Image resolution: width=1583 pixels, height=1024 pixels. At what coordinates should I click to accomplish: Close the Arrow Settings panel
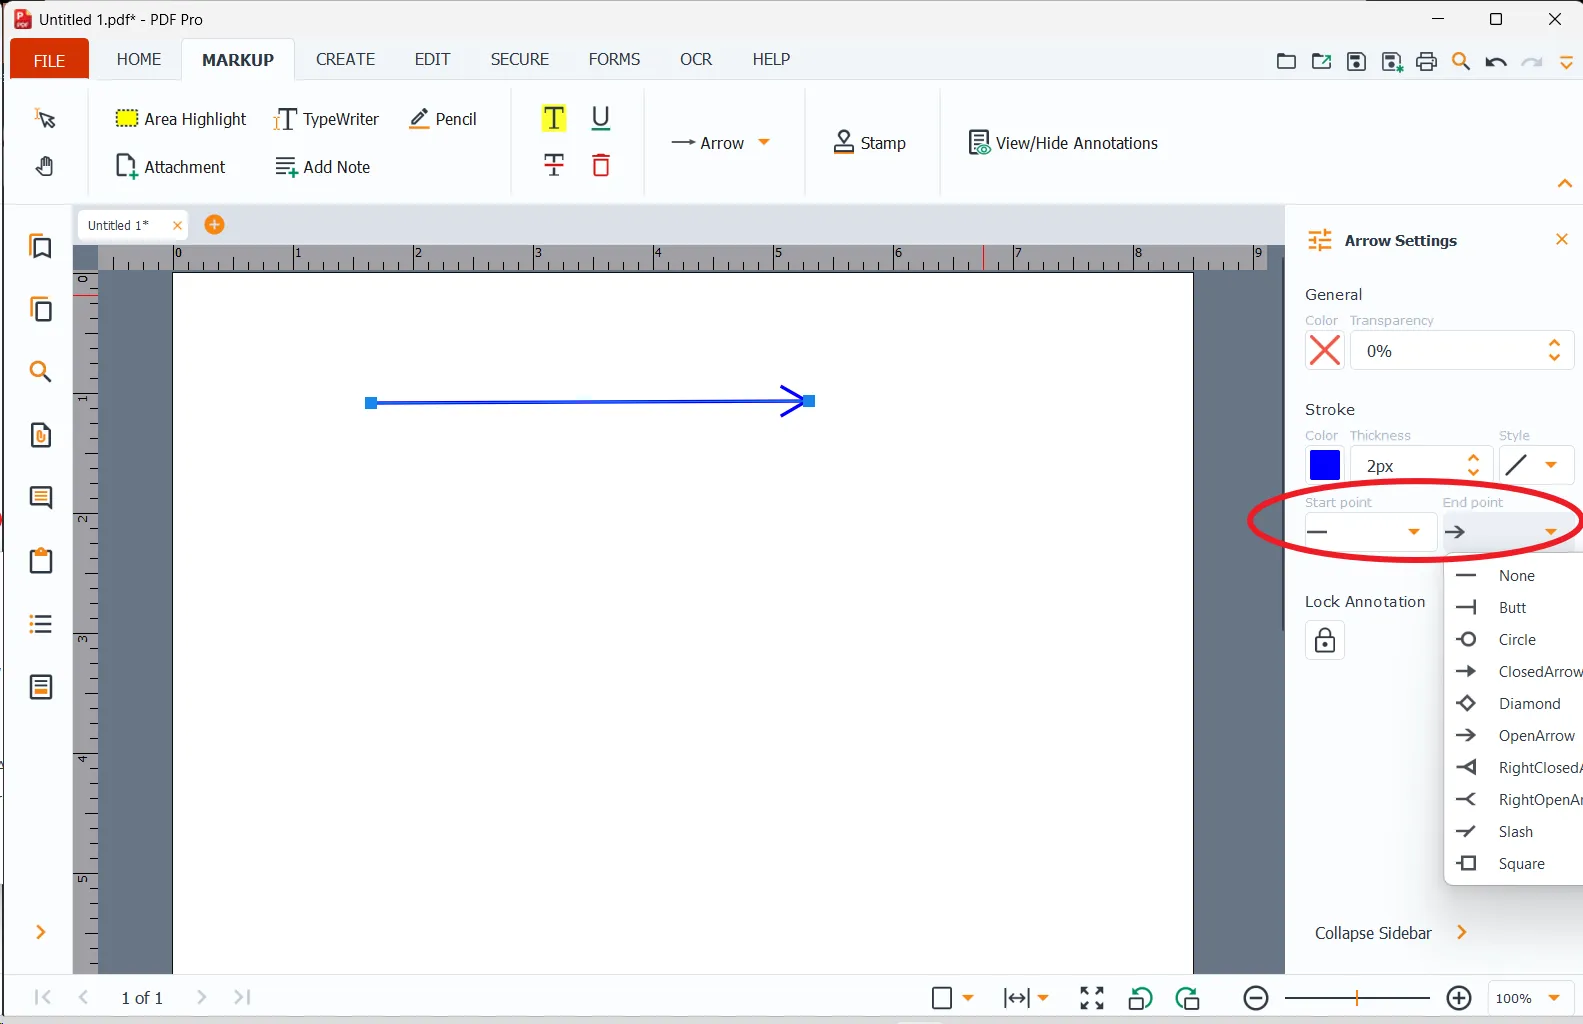tap(1561, 239)
